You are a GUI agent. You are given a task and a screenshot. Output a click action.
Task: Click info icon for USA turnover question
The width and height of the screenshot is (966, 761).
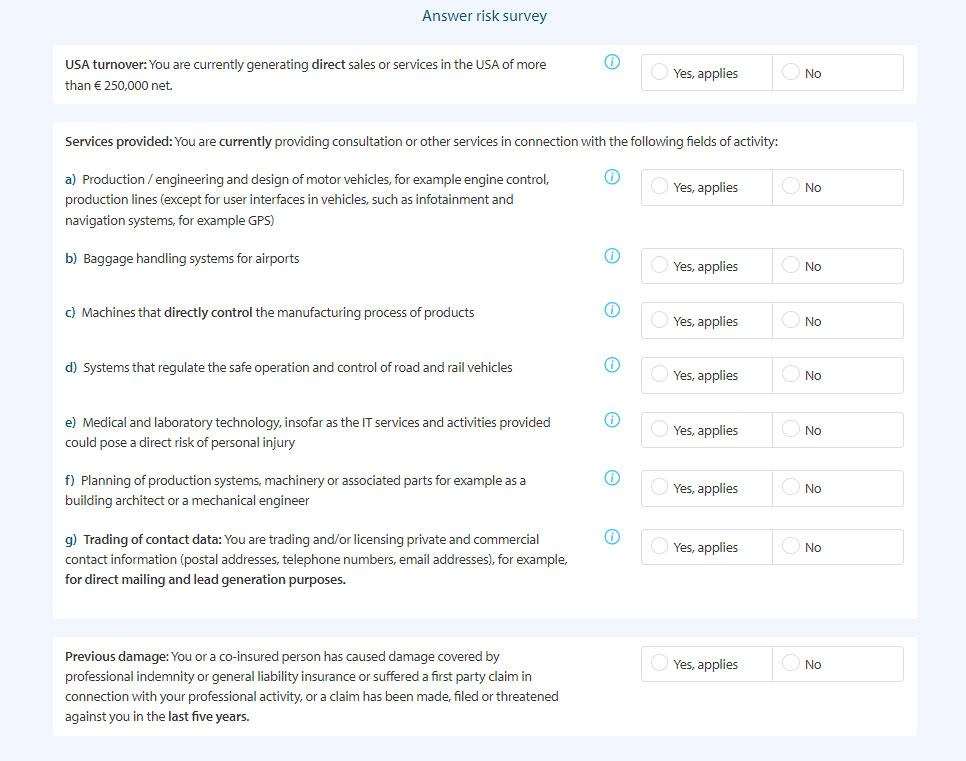point(612,62)
